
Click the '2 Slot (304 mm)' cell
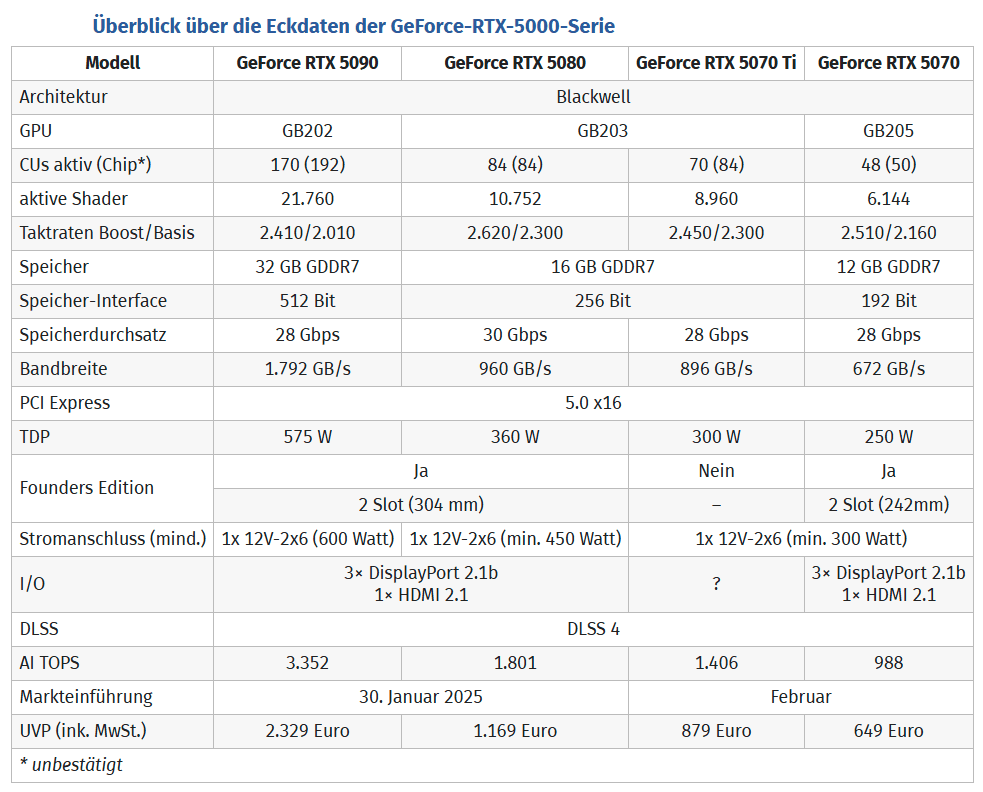(x=421, y=505)
